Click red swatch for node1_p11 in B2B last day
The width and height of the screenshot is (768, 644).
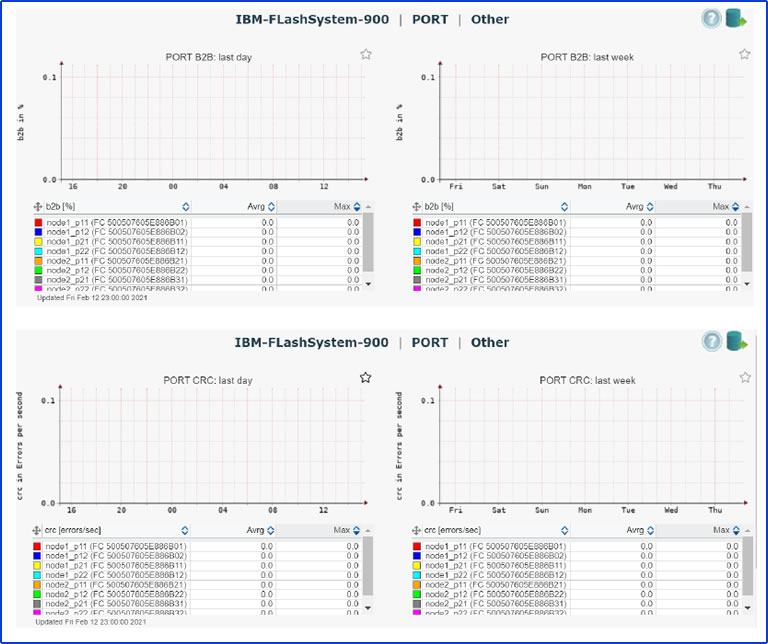38,222
